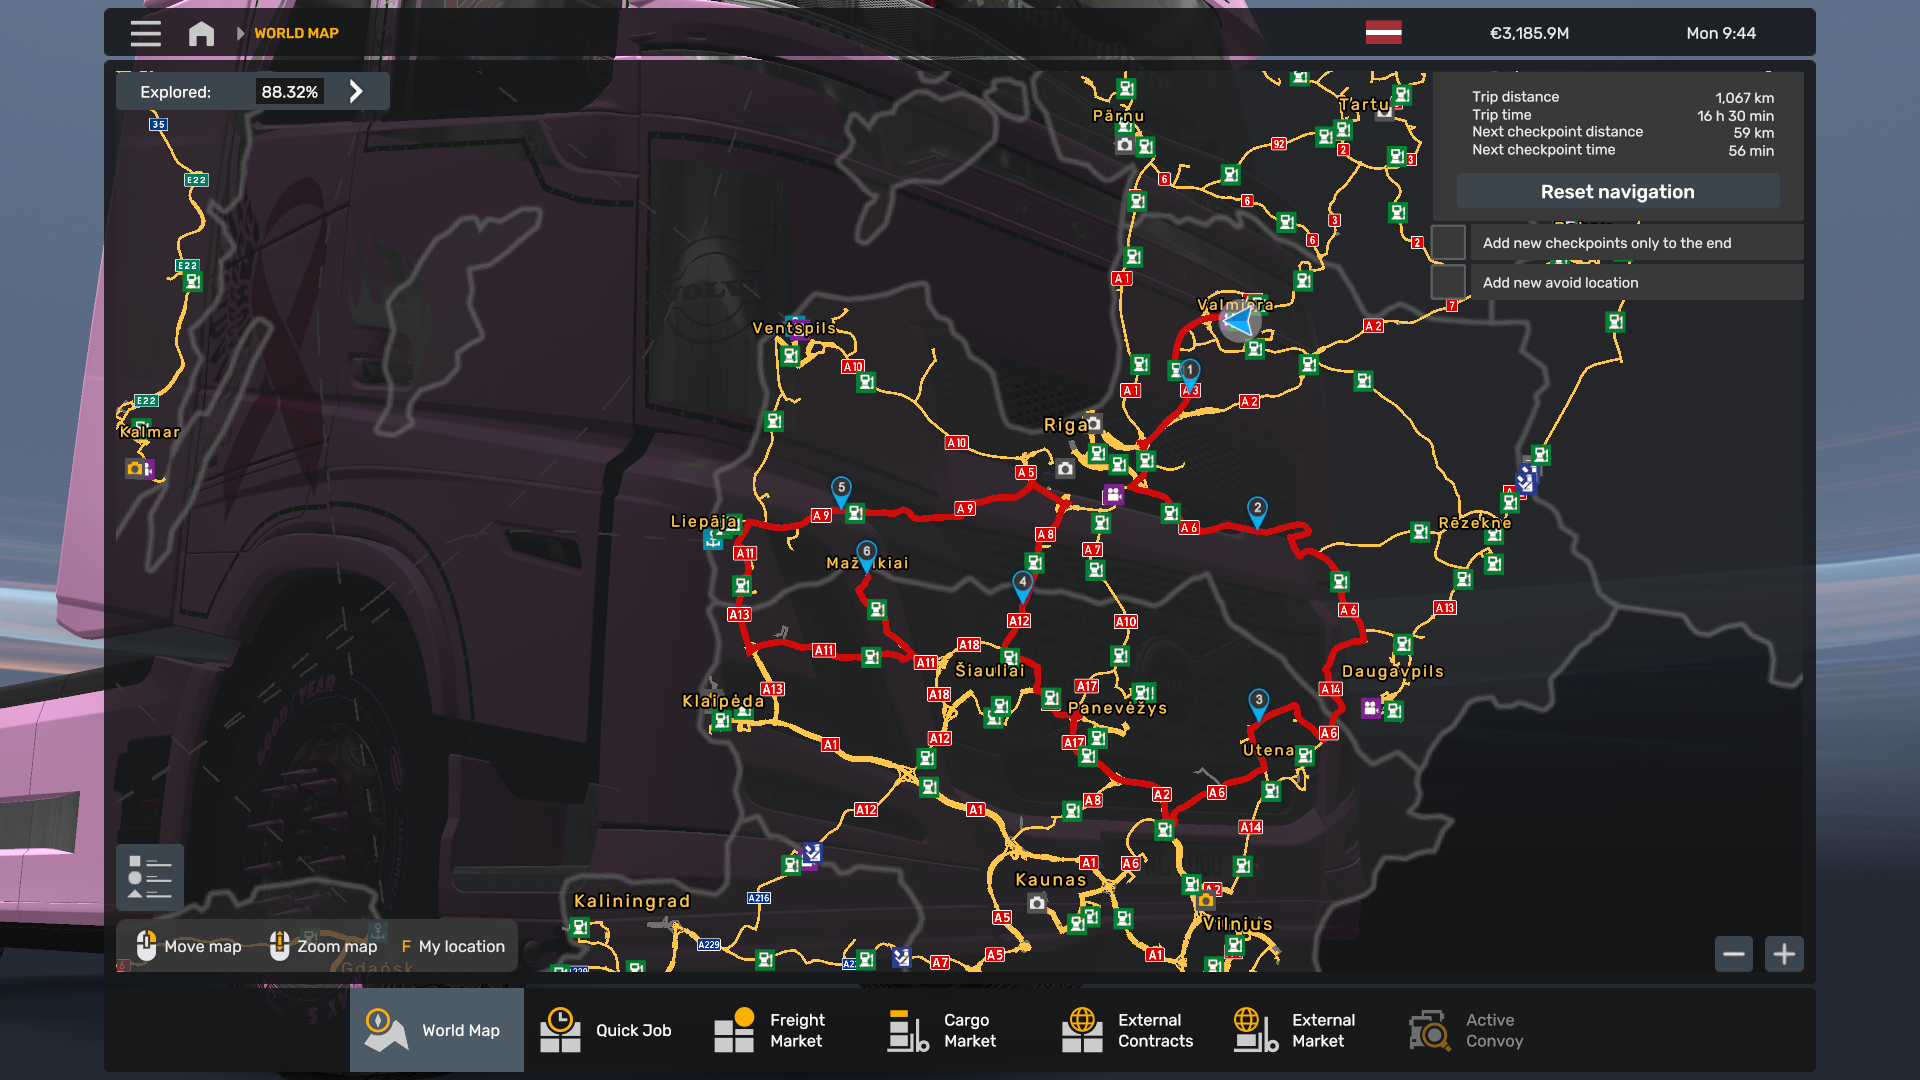Click the chevron next to WORLD MAP
The height and width of the screenshot is (1080, 1920).
240,33
